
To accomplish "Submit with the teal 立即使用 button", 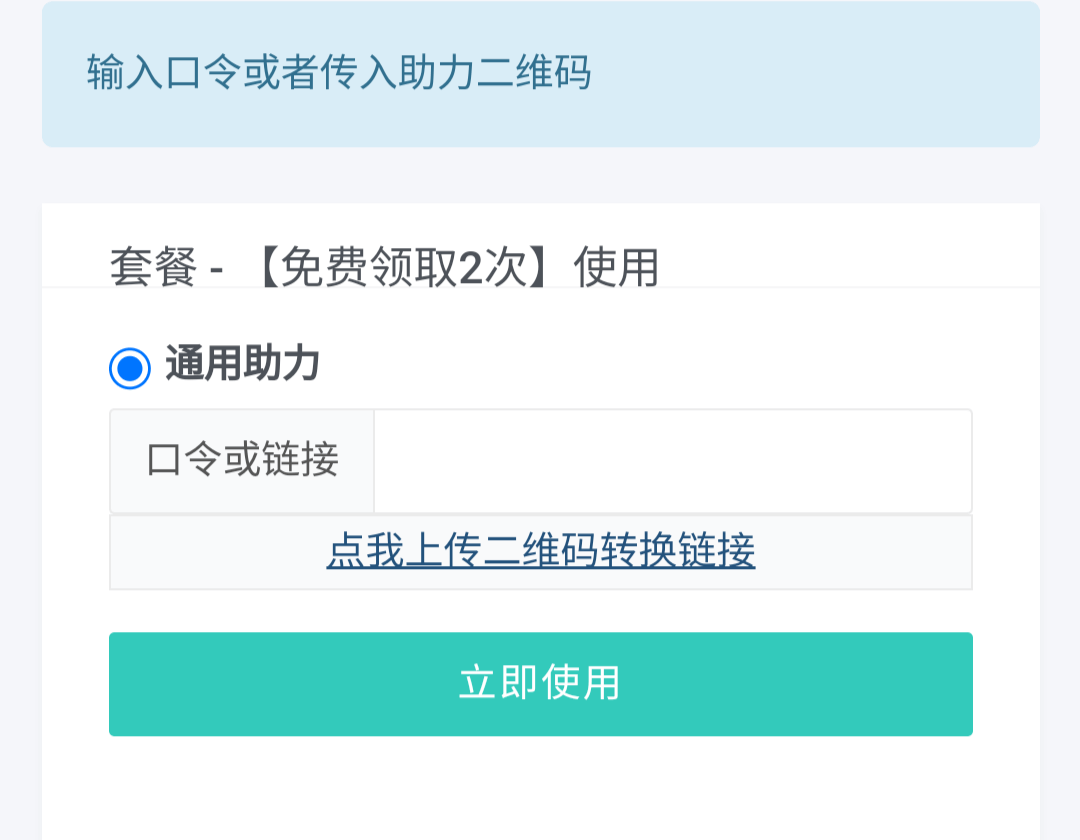I will (540, 684).
